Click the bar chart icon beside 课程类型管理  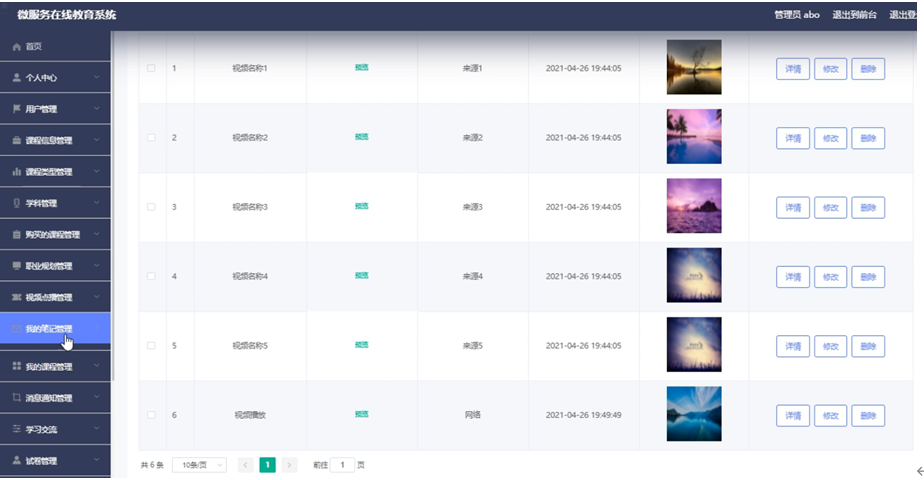point(16,171)
